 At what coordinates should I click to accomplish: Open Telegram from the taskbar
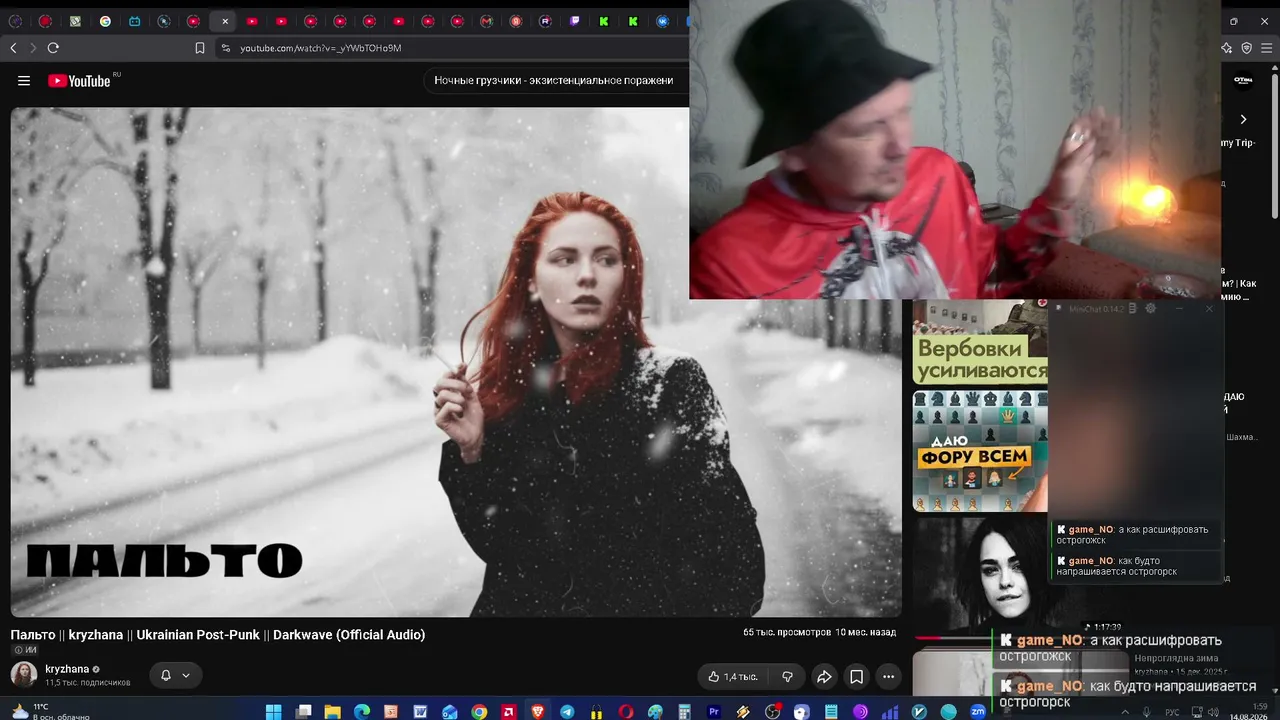click(567, 712)
